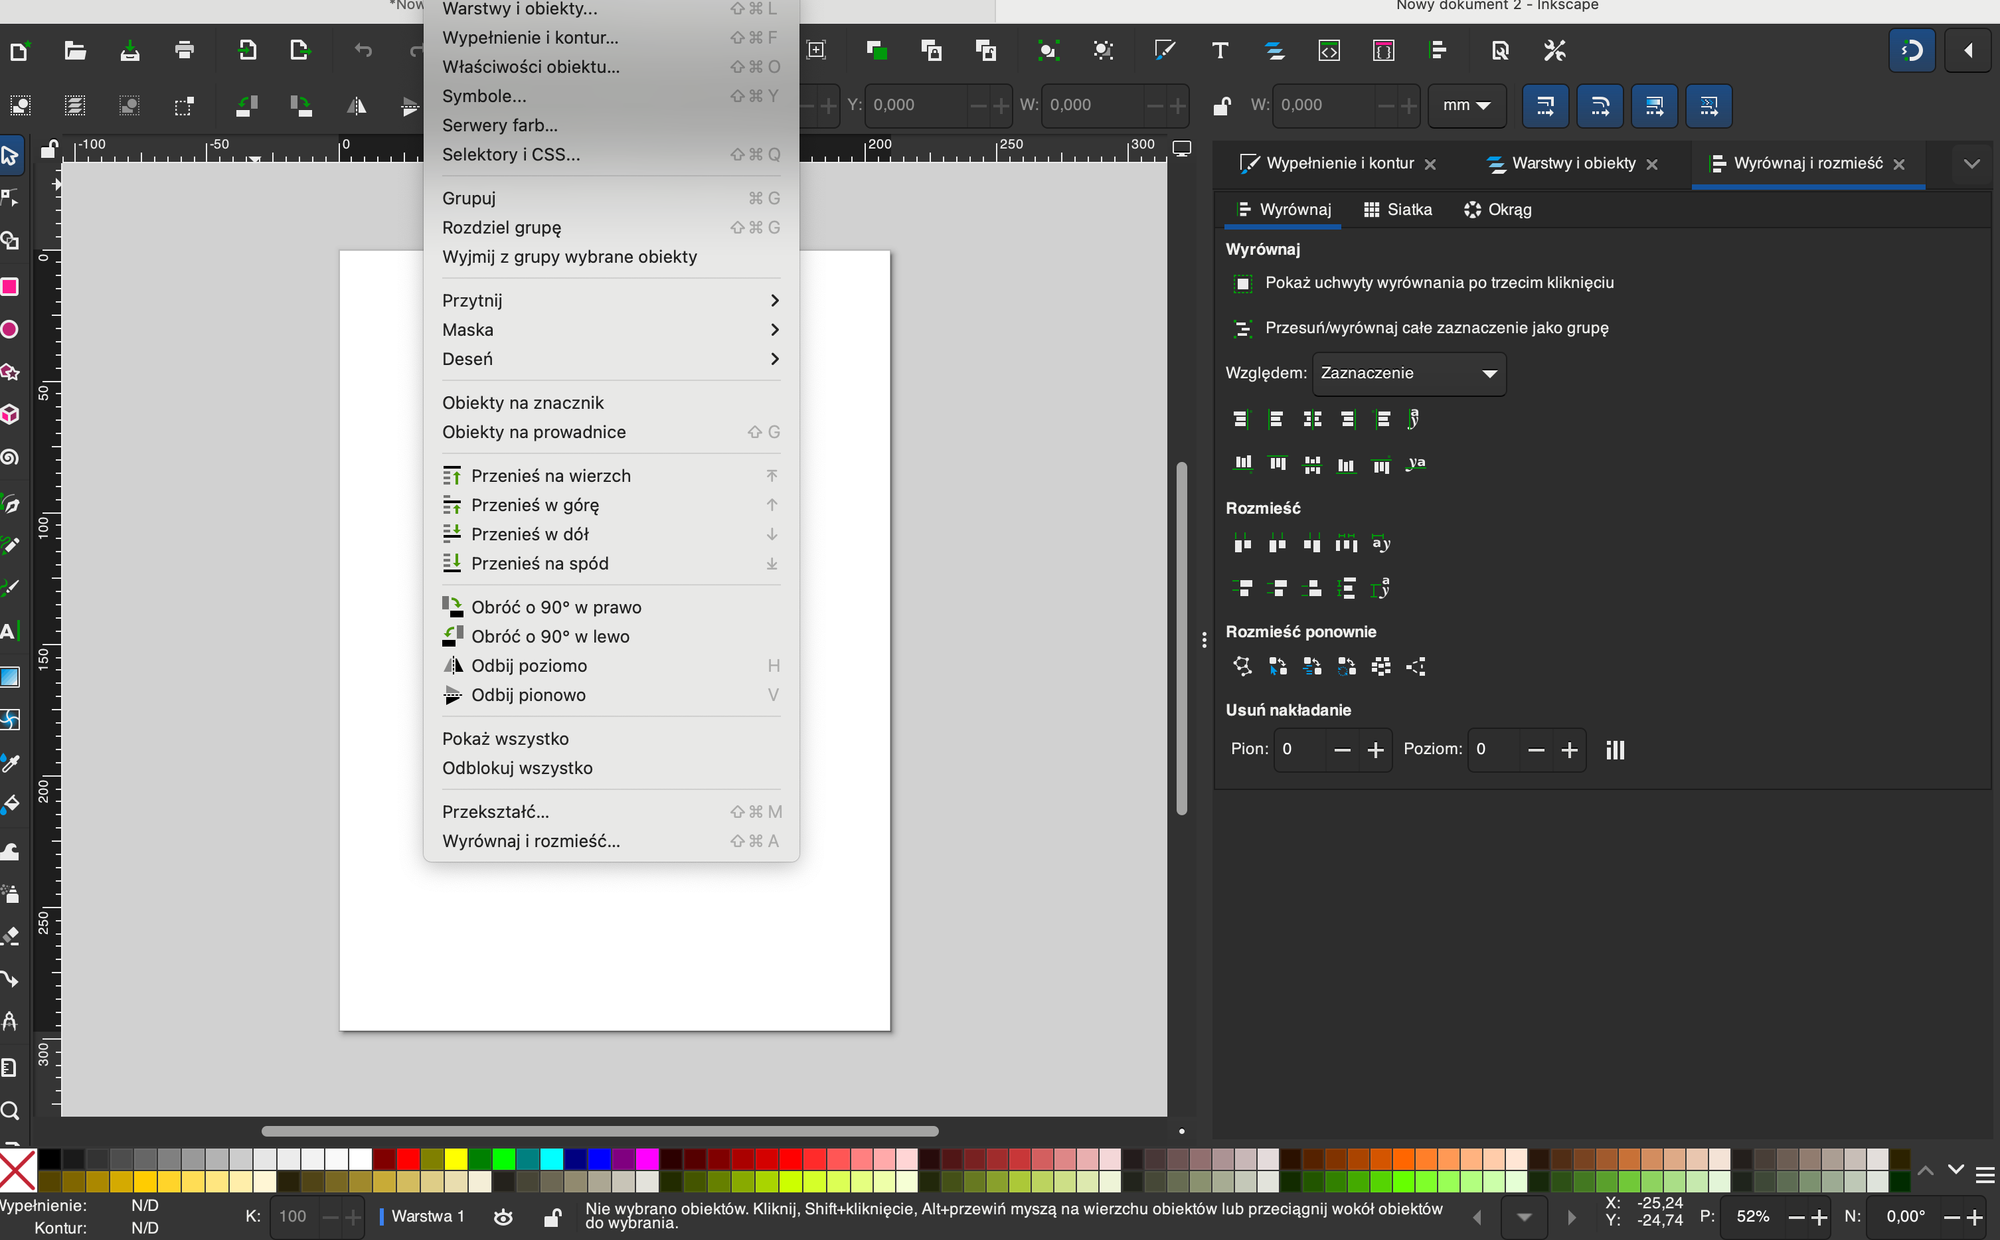2000x1240 pixels.
Task: Open the palette options menu
Action: point(1986,1175)
